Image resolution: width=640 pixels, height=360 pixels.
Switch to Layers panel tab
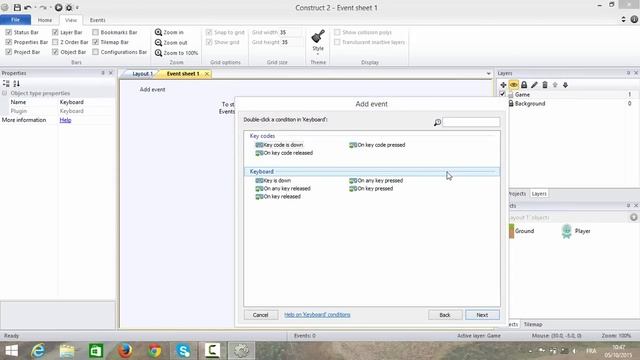pyautogui.click(x=539, y=194)
